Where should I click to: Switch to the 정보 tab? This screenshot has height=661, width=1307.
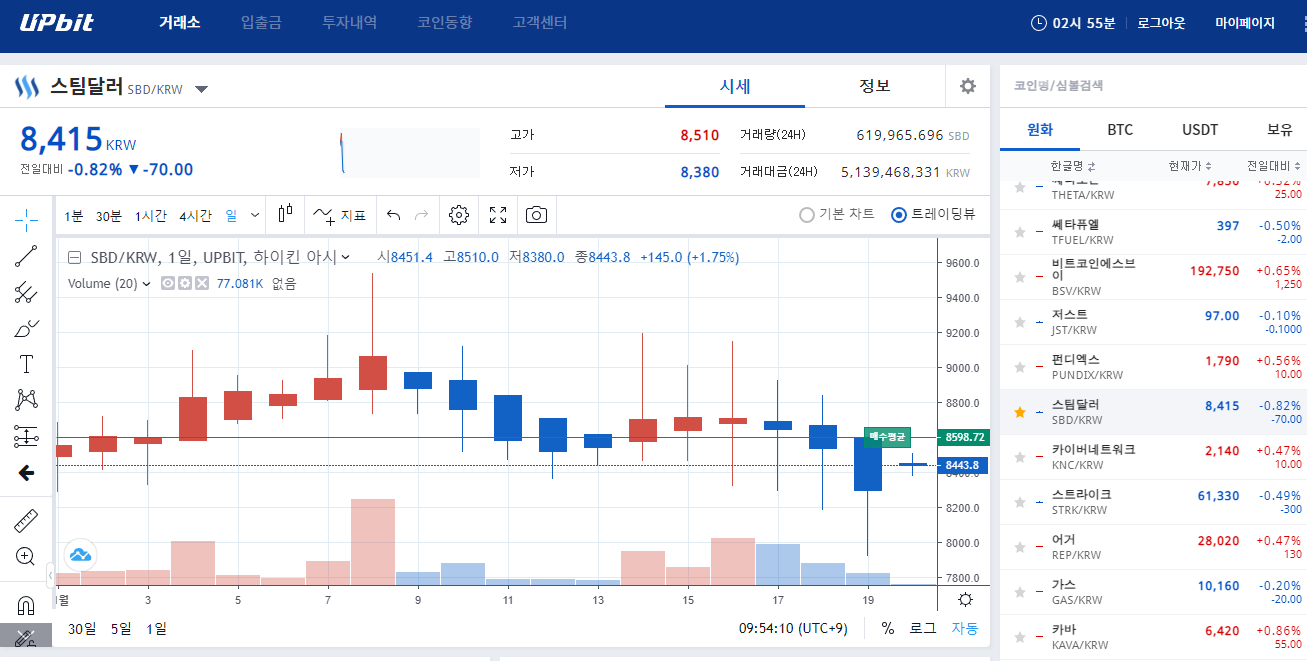point(875,86)
